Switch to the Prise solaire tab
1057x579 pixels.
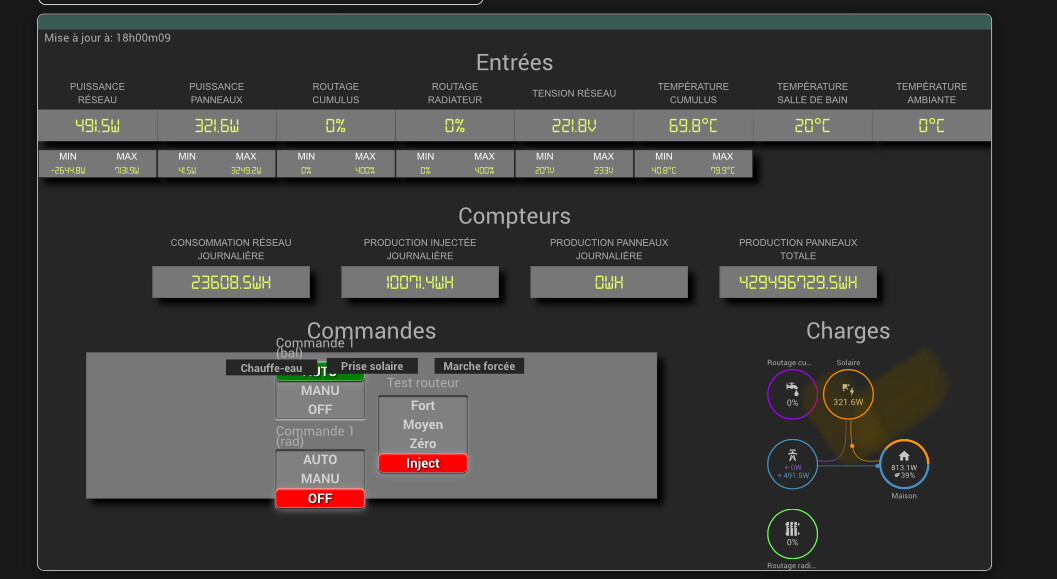(x=372, y=366)
